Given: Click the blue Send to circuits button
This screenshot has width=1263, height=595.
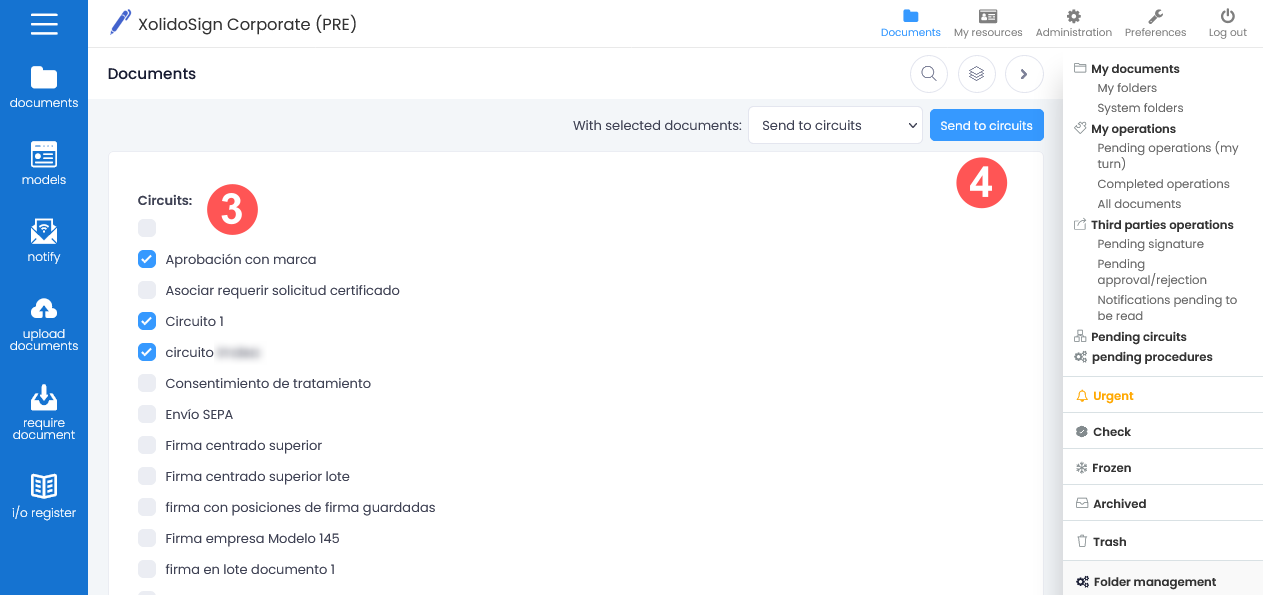Looking at the screenshot, I should (x=986, y=125).
